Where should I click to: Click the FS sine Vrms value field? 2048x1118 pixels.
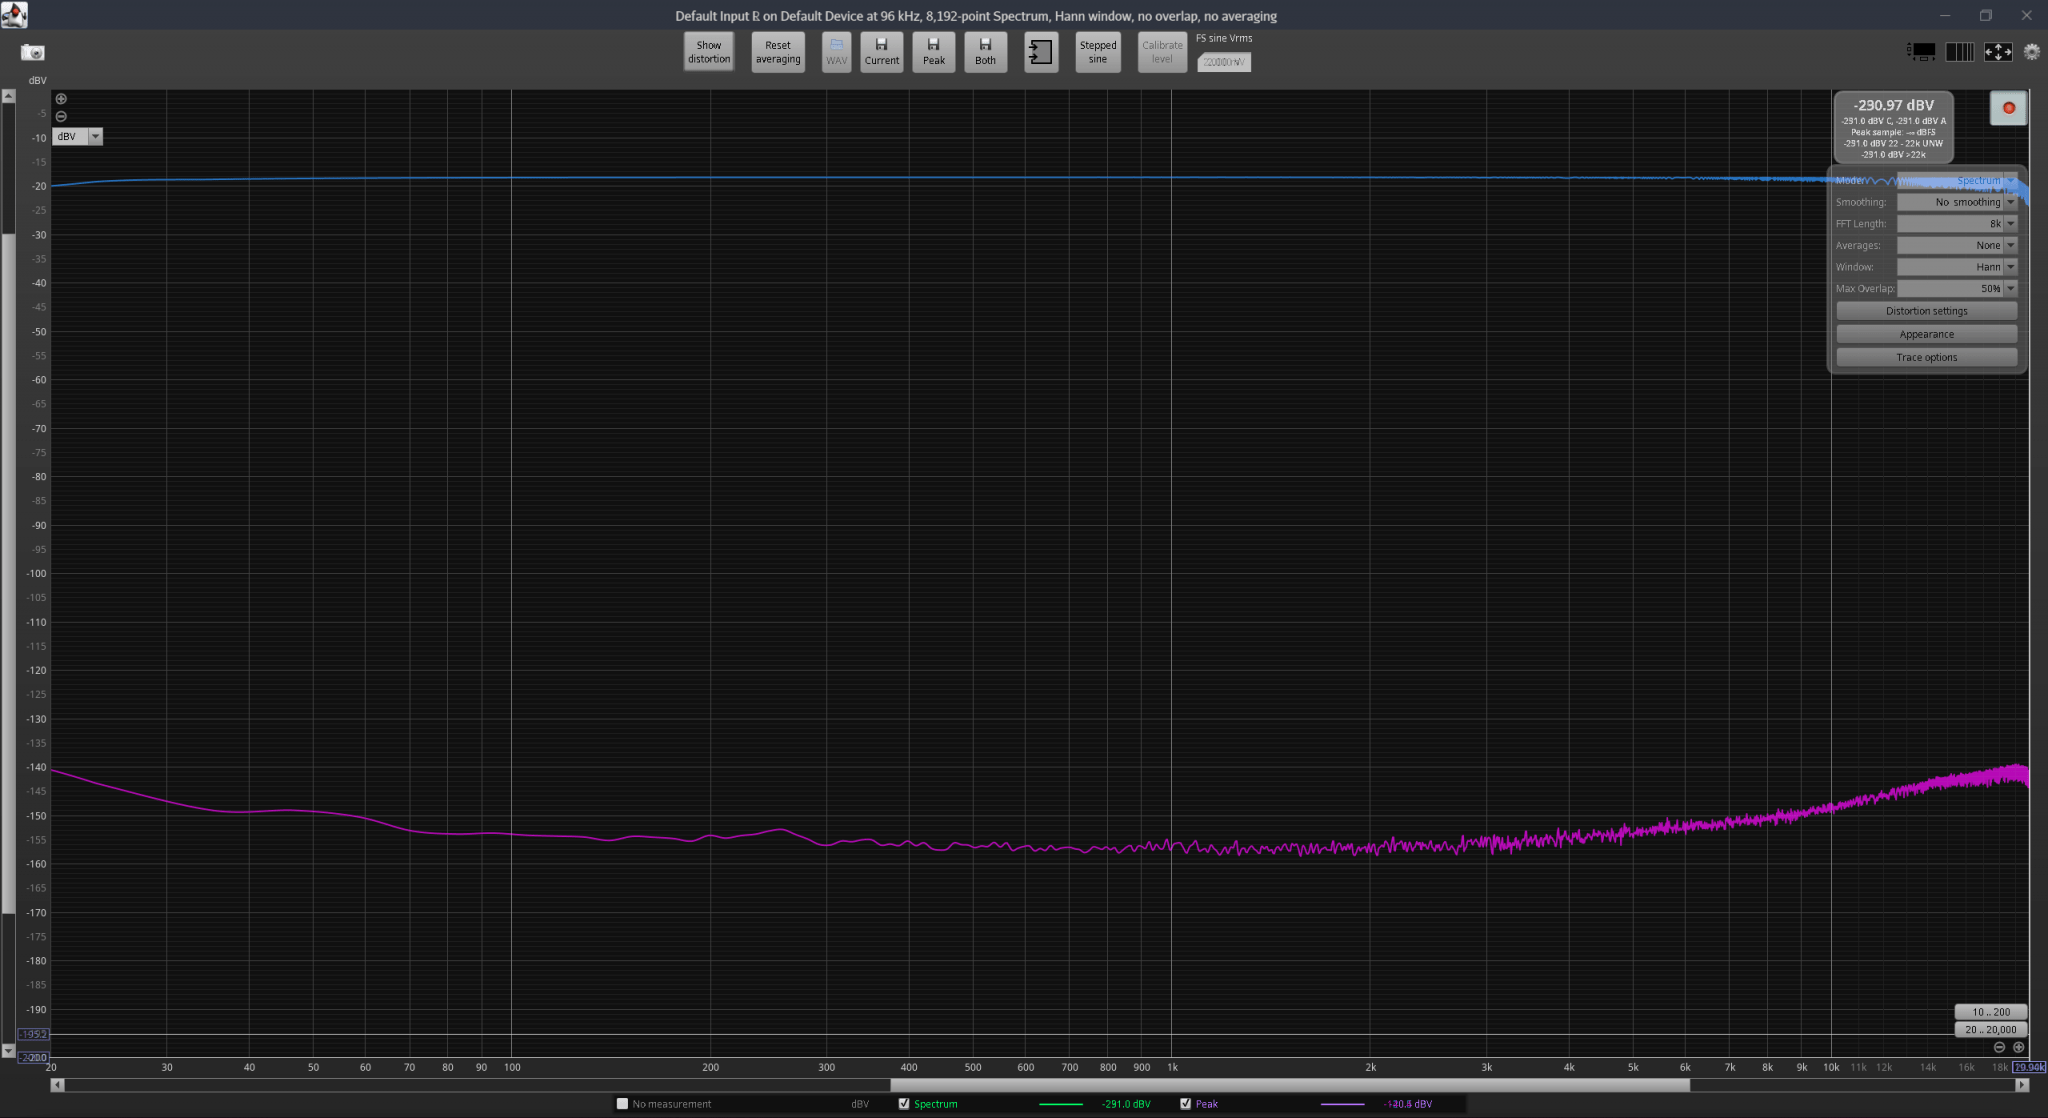[1224, 62]
